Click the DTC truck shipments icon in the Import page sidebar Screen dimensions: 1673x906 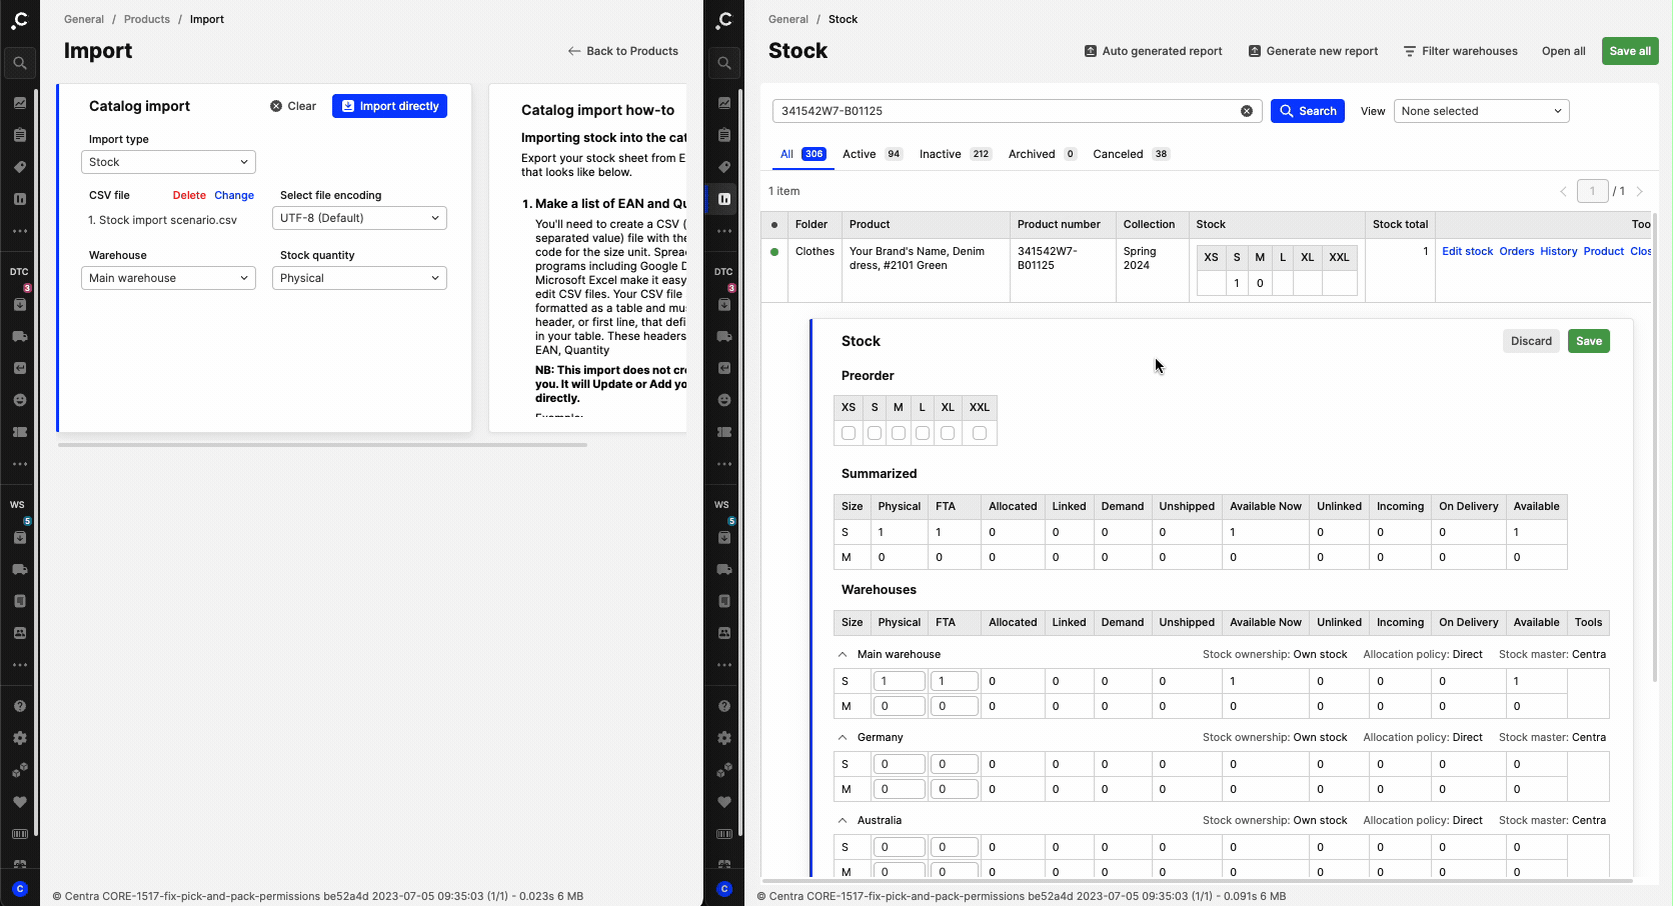(20, 336)
